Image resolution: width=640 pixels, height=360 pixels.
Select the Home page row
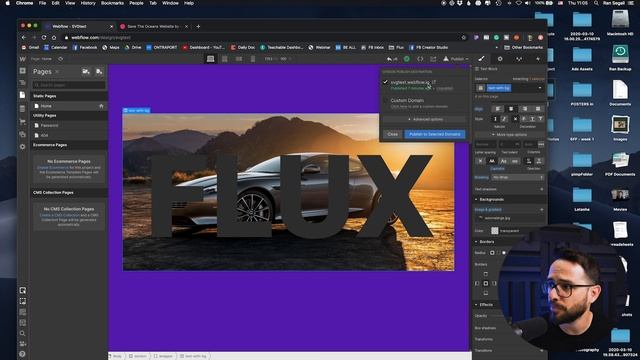(69, 106)
